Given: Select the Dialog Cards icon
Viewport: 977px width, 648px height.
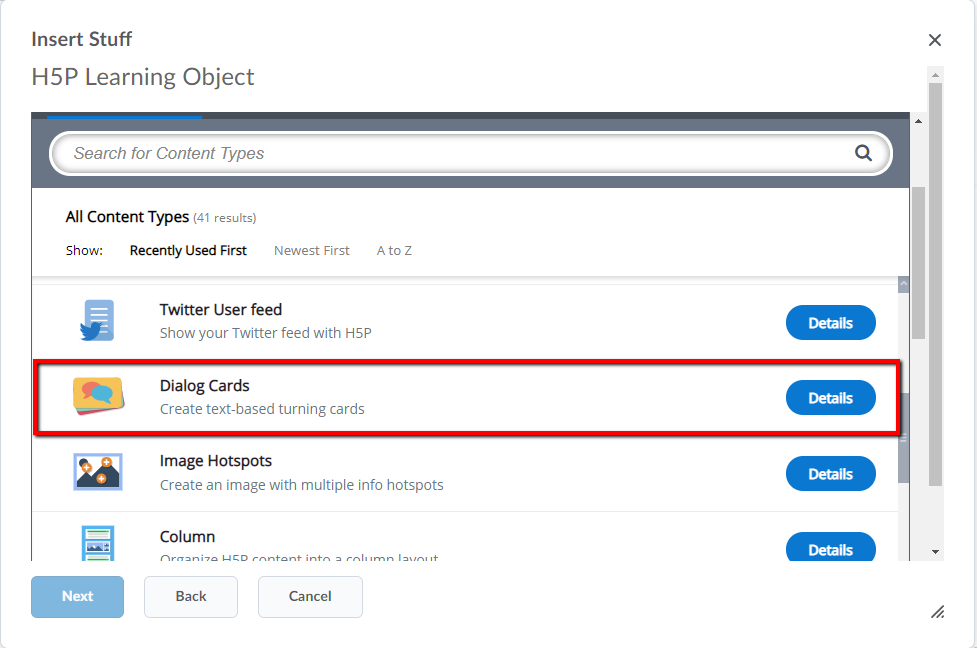Looking at the screenshot, I should (x=97, y=396).
